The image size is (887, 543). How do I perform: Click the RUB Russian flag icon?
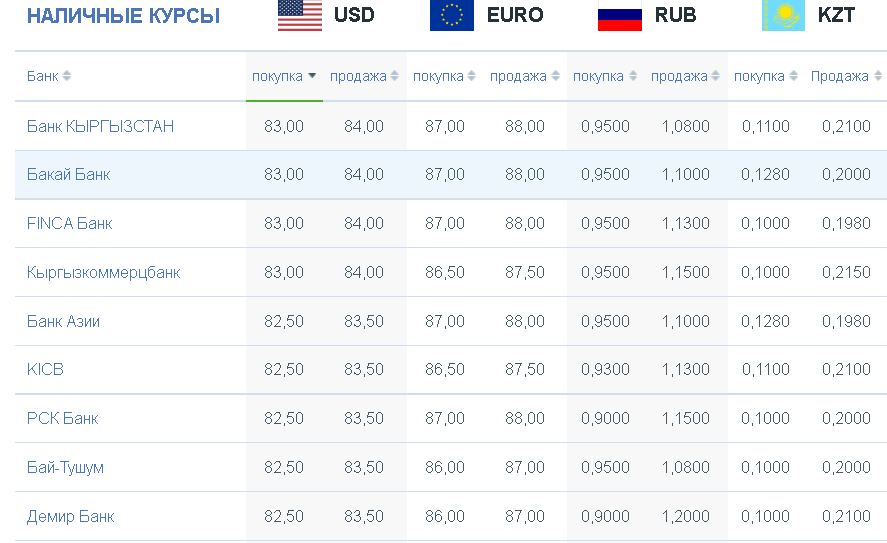tap(619, 15)
